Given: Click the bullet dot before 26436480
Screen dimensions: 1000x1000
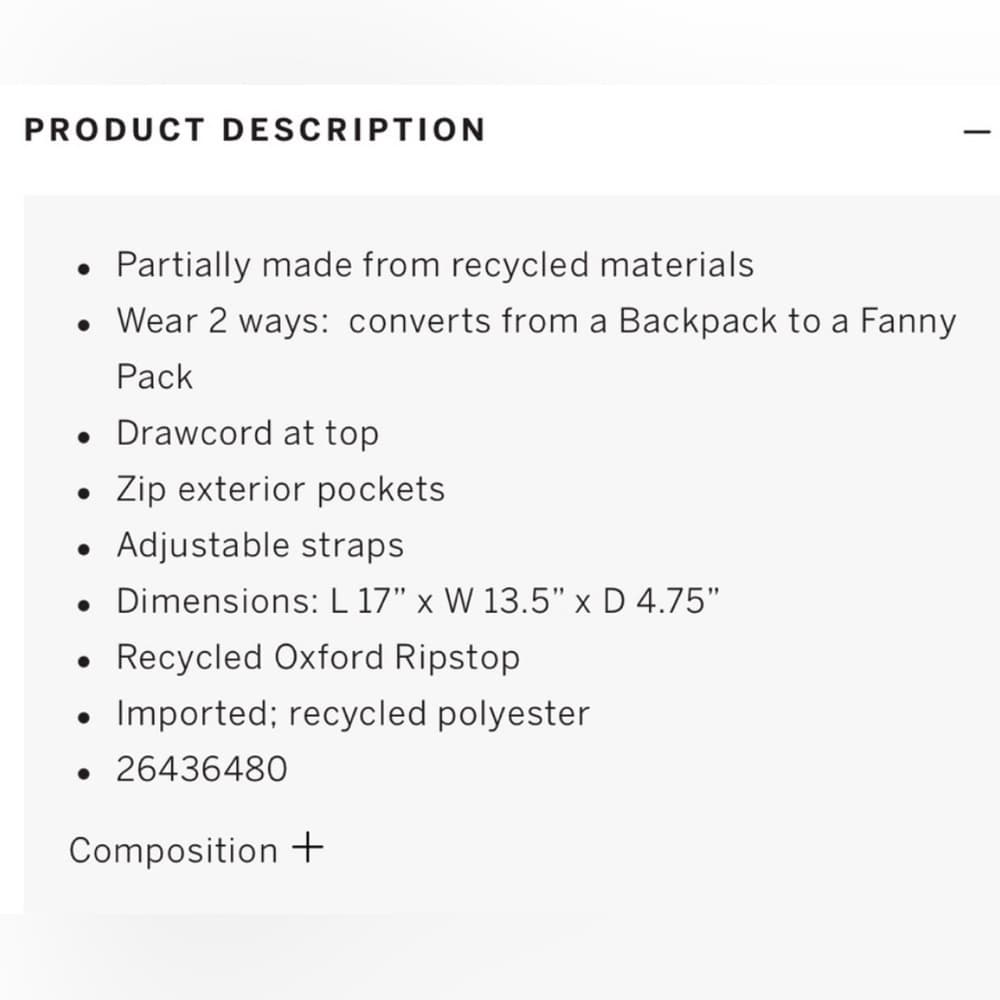Looking at the screenshot, I should point(84,774).
